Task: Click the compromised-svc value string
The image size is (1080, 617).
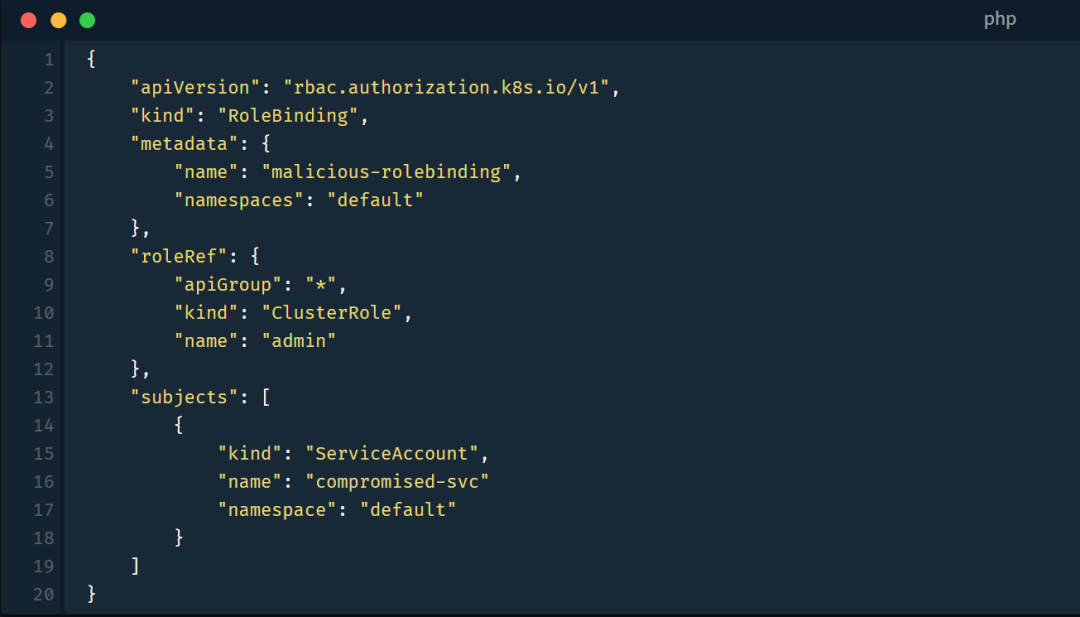Action: point(397,482)
